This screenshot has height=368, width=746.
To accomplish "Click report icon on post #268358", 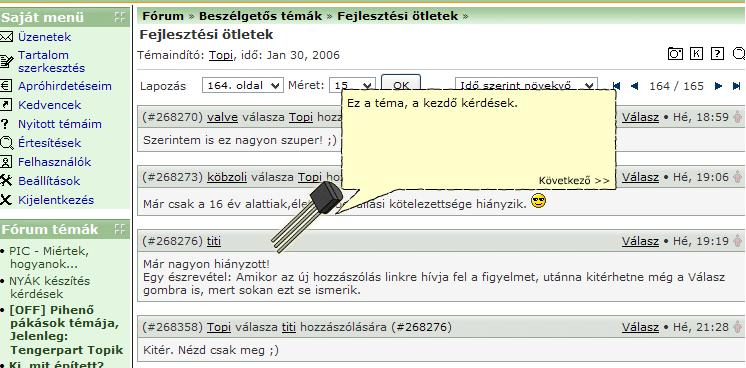I will (737, 327).
